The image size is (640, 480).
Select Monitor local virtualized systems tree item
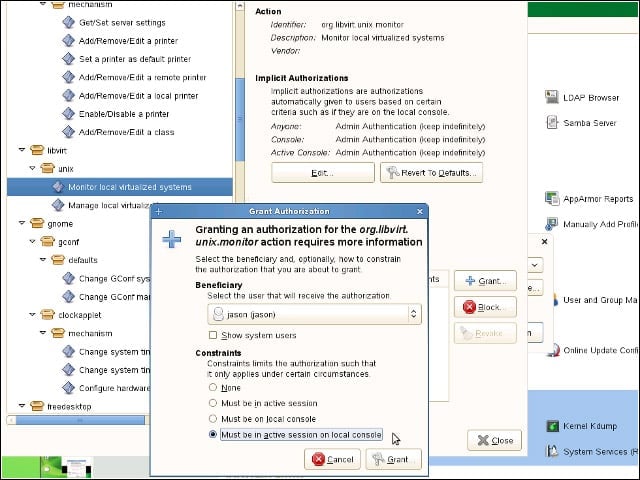[120, 187]
